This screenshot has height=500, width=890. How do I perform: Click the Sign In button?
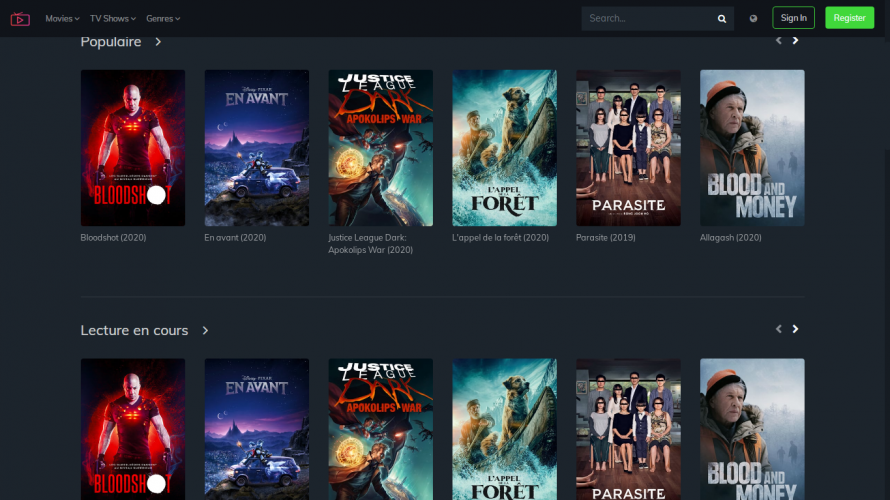794,18
